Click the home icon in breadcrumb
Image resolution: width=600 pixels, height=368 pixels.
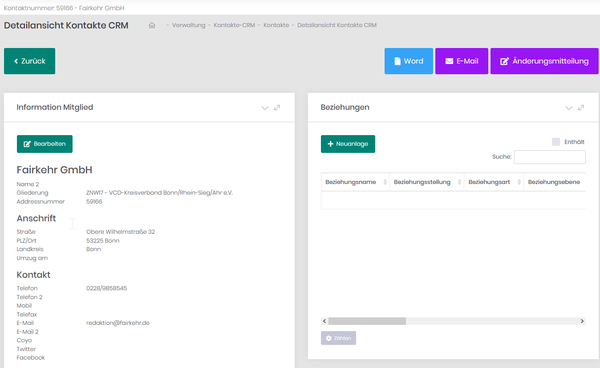152,25
